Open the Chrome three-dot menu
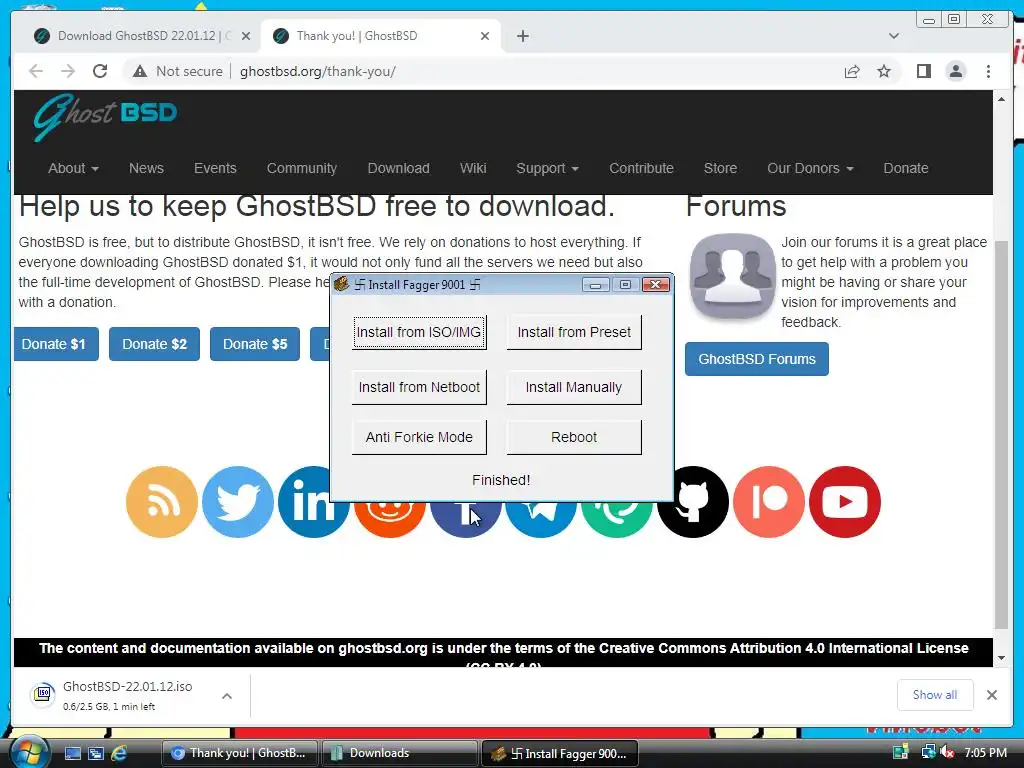 988,71
